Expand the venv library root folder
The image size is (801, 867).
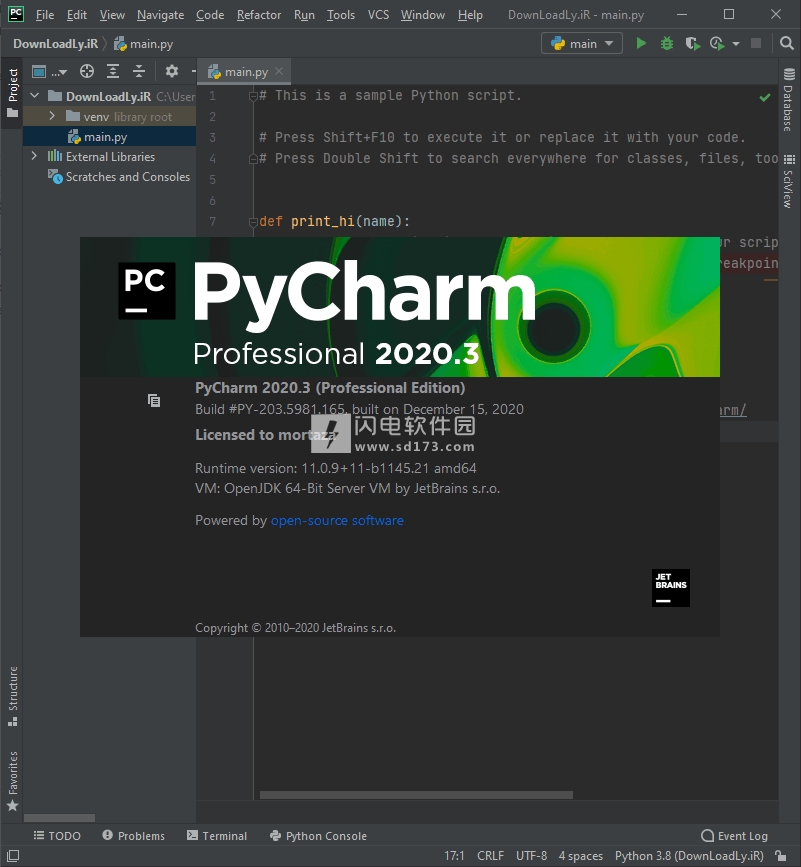[51, 115]
